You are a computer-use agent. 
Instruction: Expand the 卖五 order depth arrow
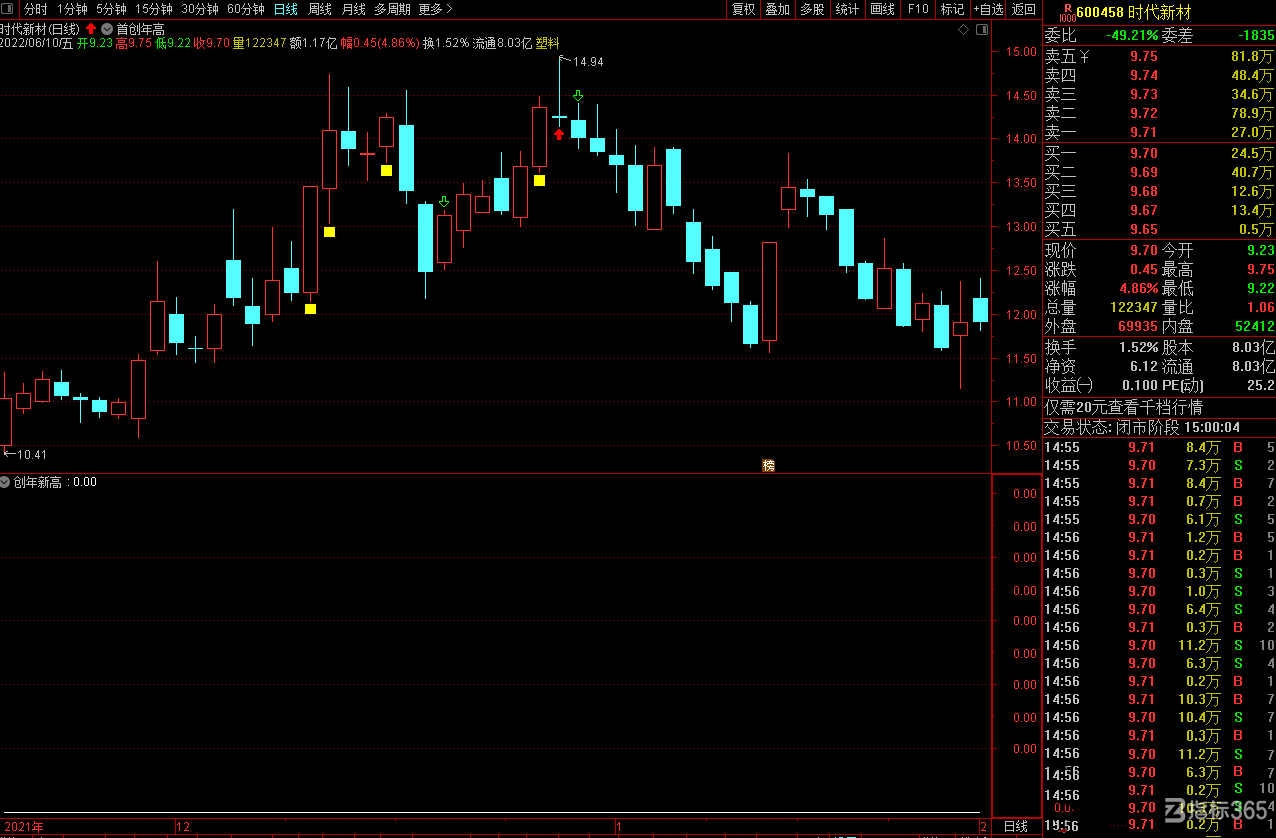(x=1084, y=57)
